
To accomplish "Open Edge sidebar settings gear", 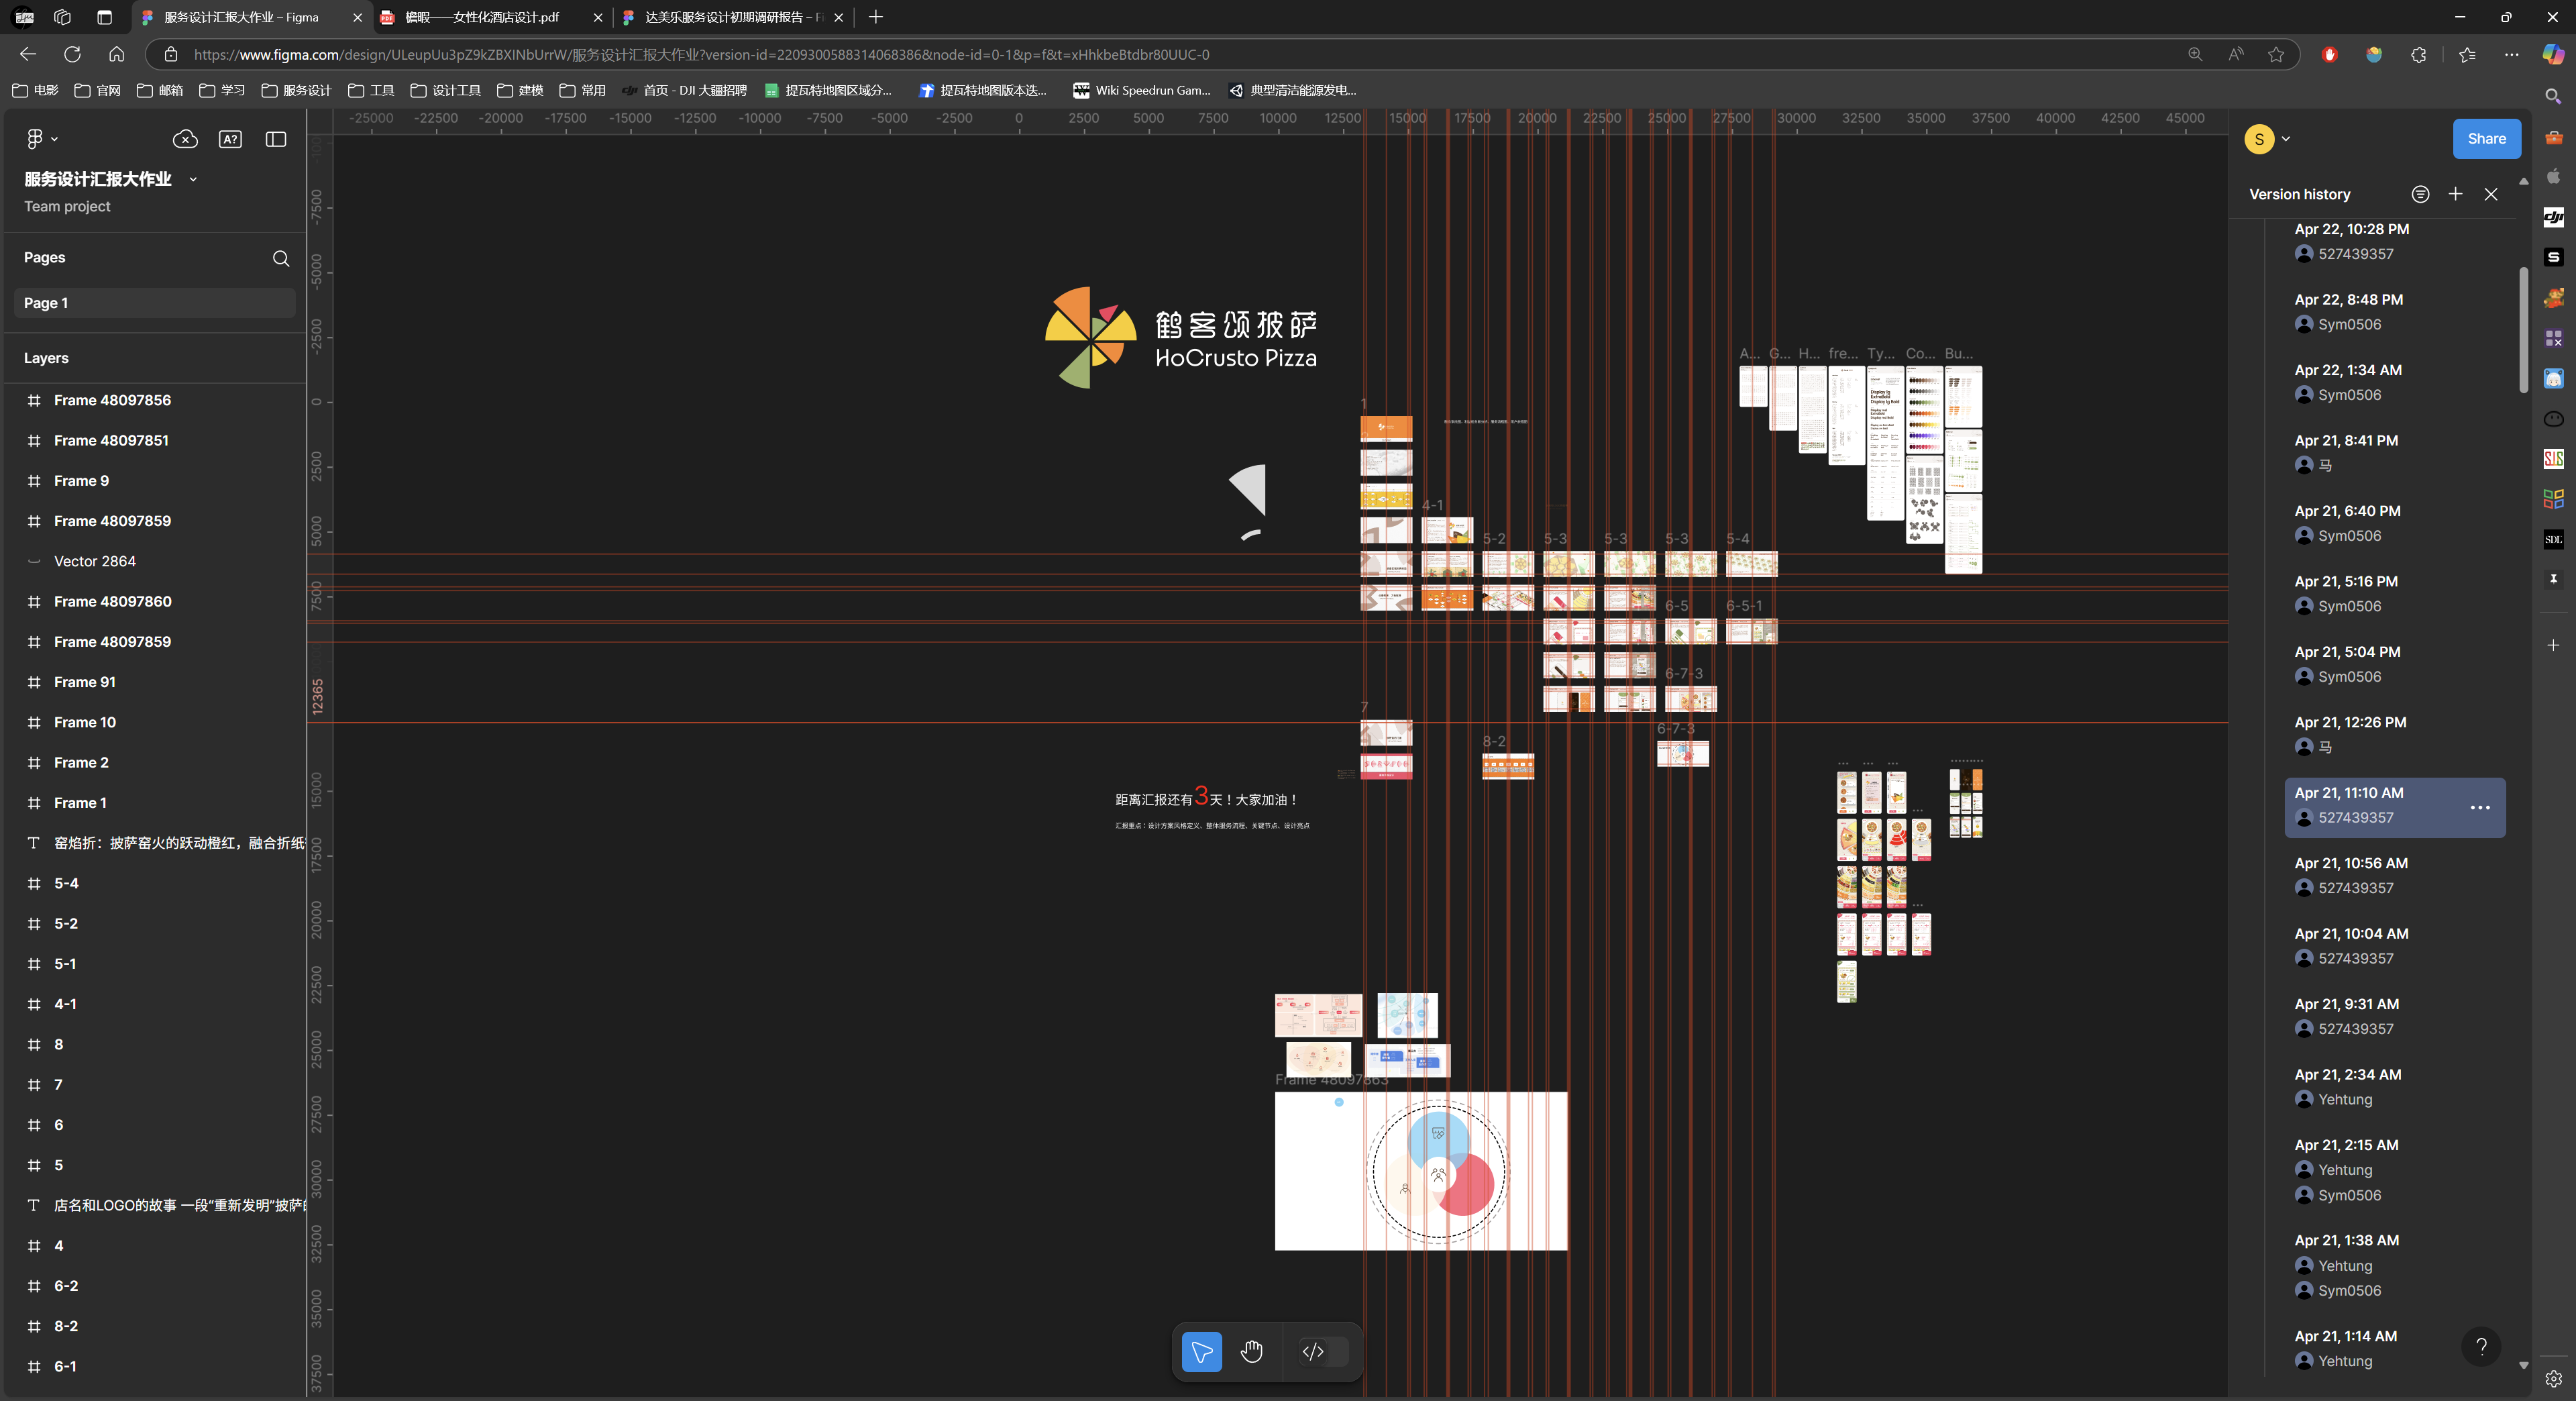I will [x=2553, y=1379].
